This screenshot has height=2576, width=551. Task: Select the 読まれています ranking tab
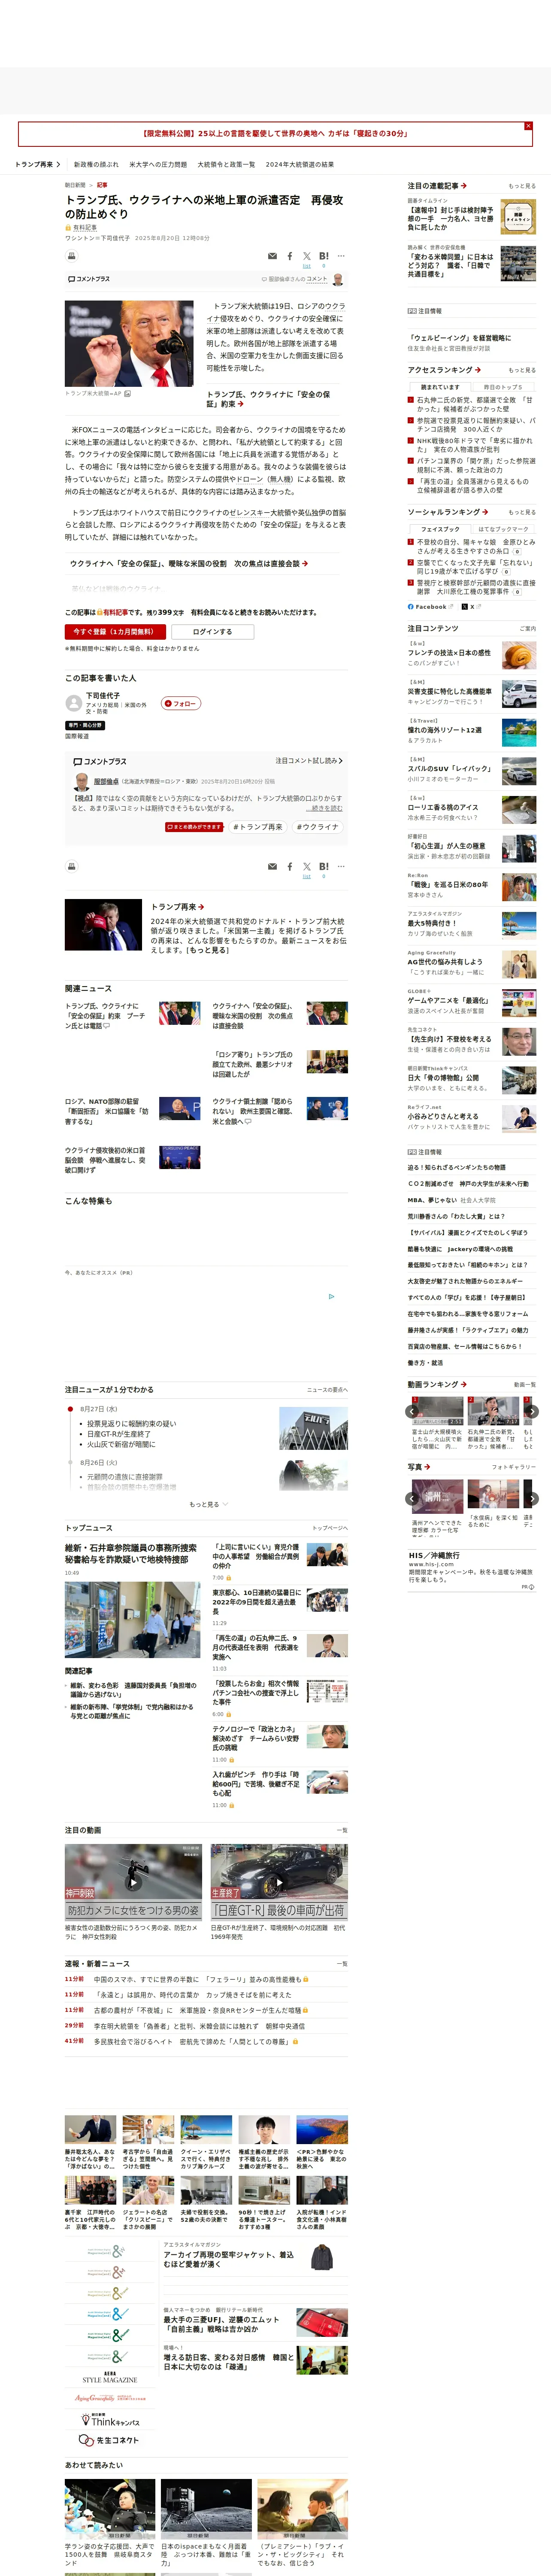coord(440,387)
